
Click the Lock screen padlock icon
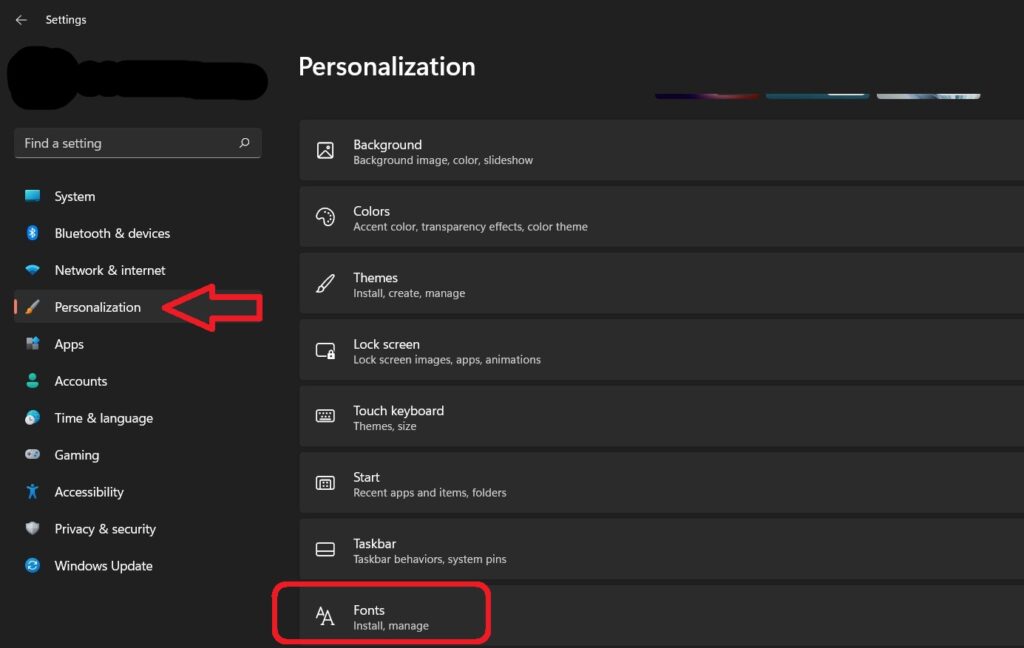(324, 349)
